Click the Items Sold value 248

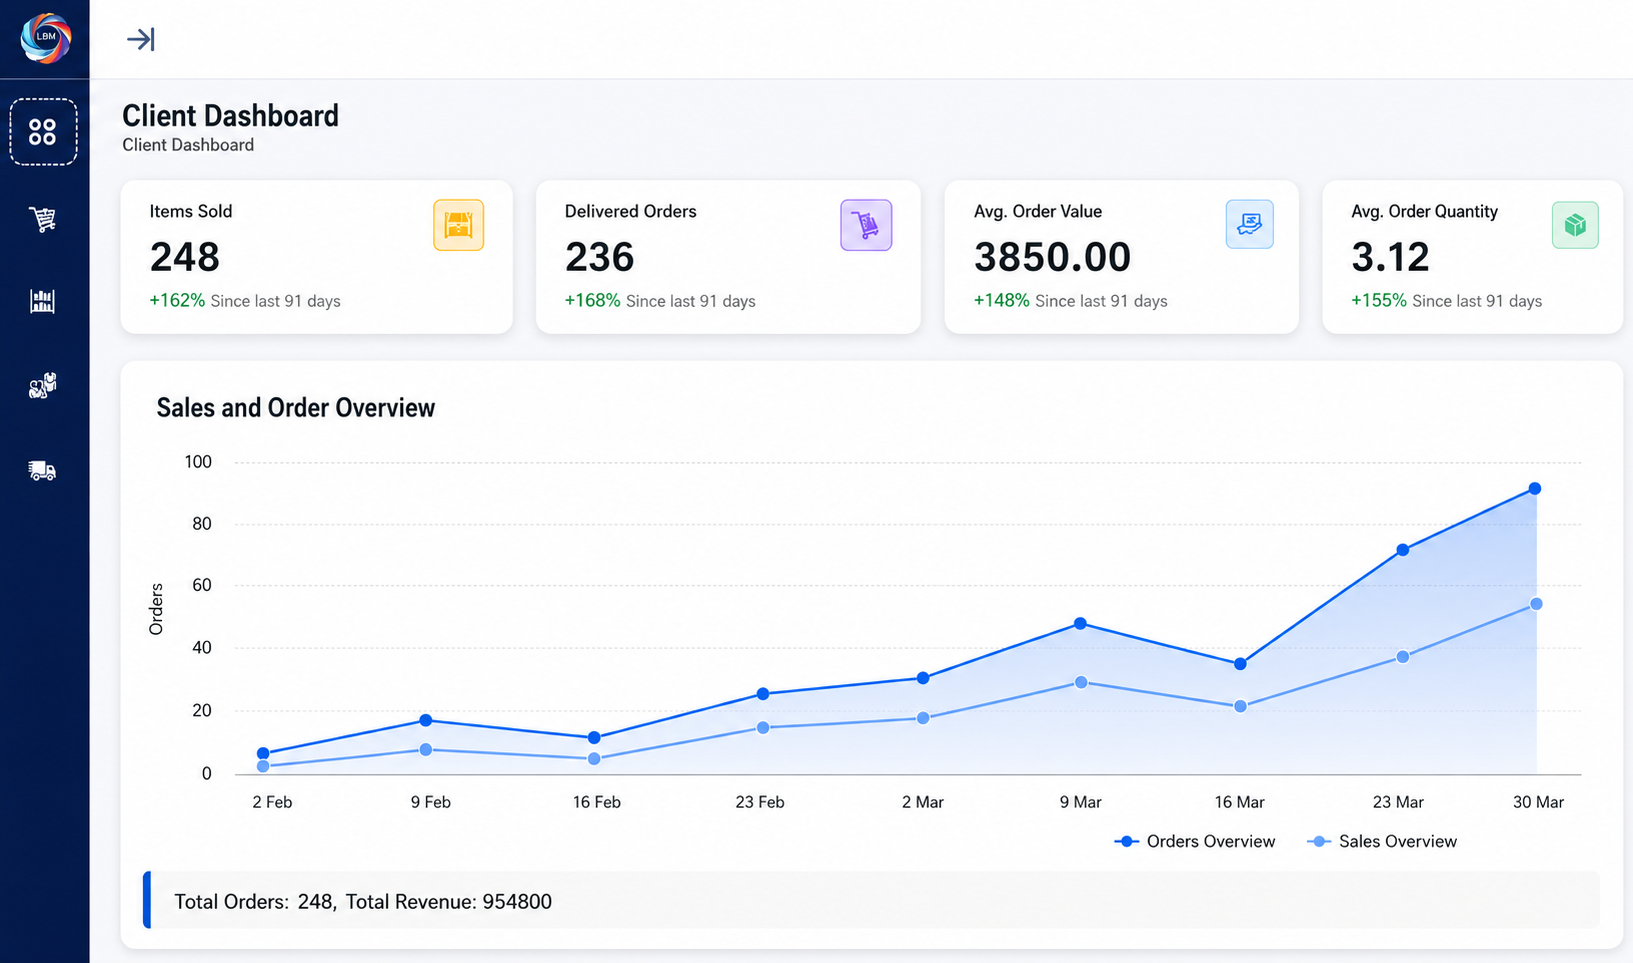coord(185,257)
